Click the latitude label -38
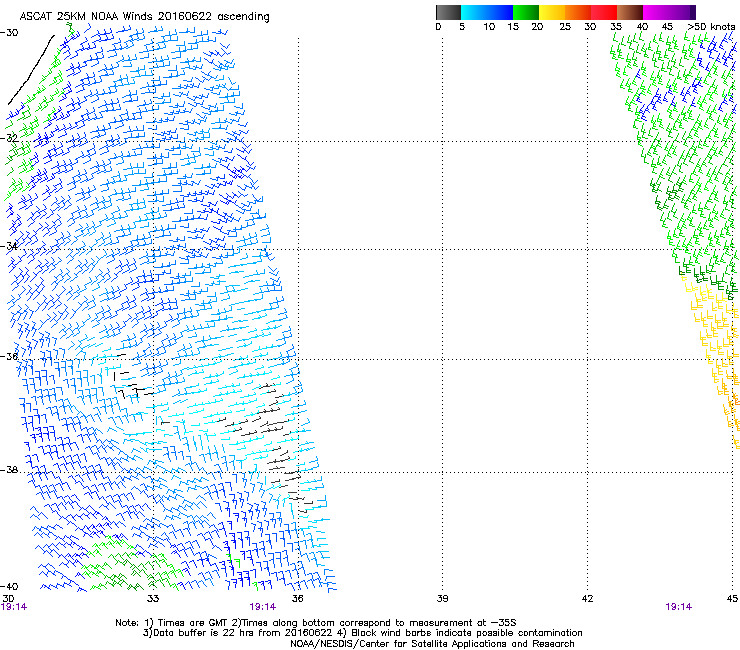 click(x=9, y=470)
